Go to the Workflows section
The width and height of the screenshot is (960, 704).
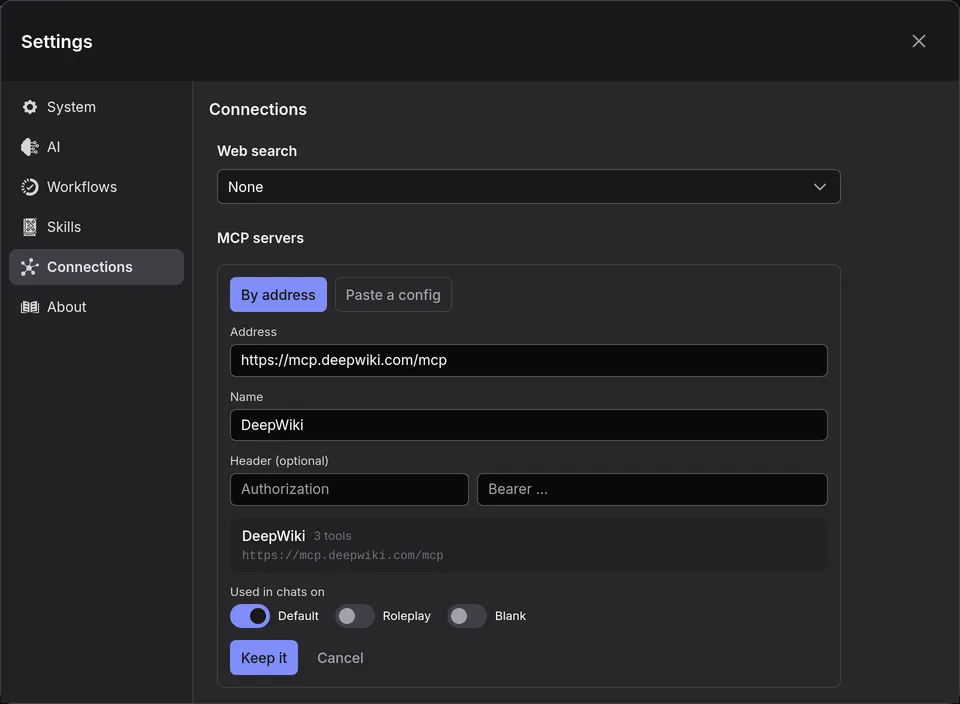click(x=96, y=187)
